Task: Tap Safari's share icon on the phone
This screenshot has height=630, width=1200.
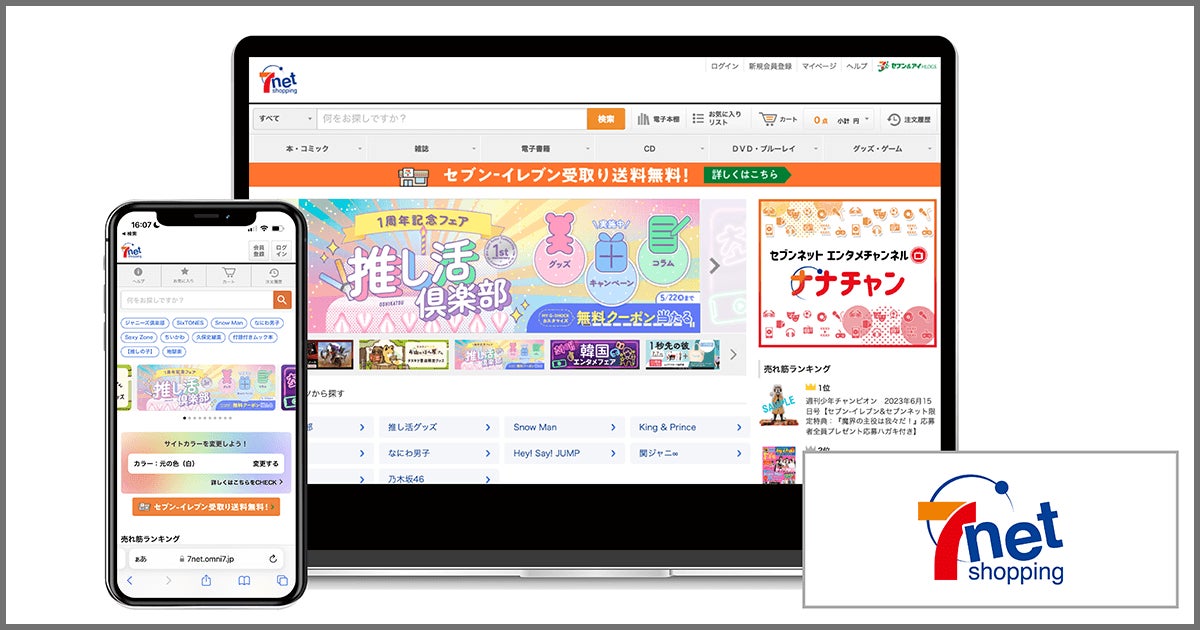Action: [206, 580]
